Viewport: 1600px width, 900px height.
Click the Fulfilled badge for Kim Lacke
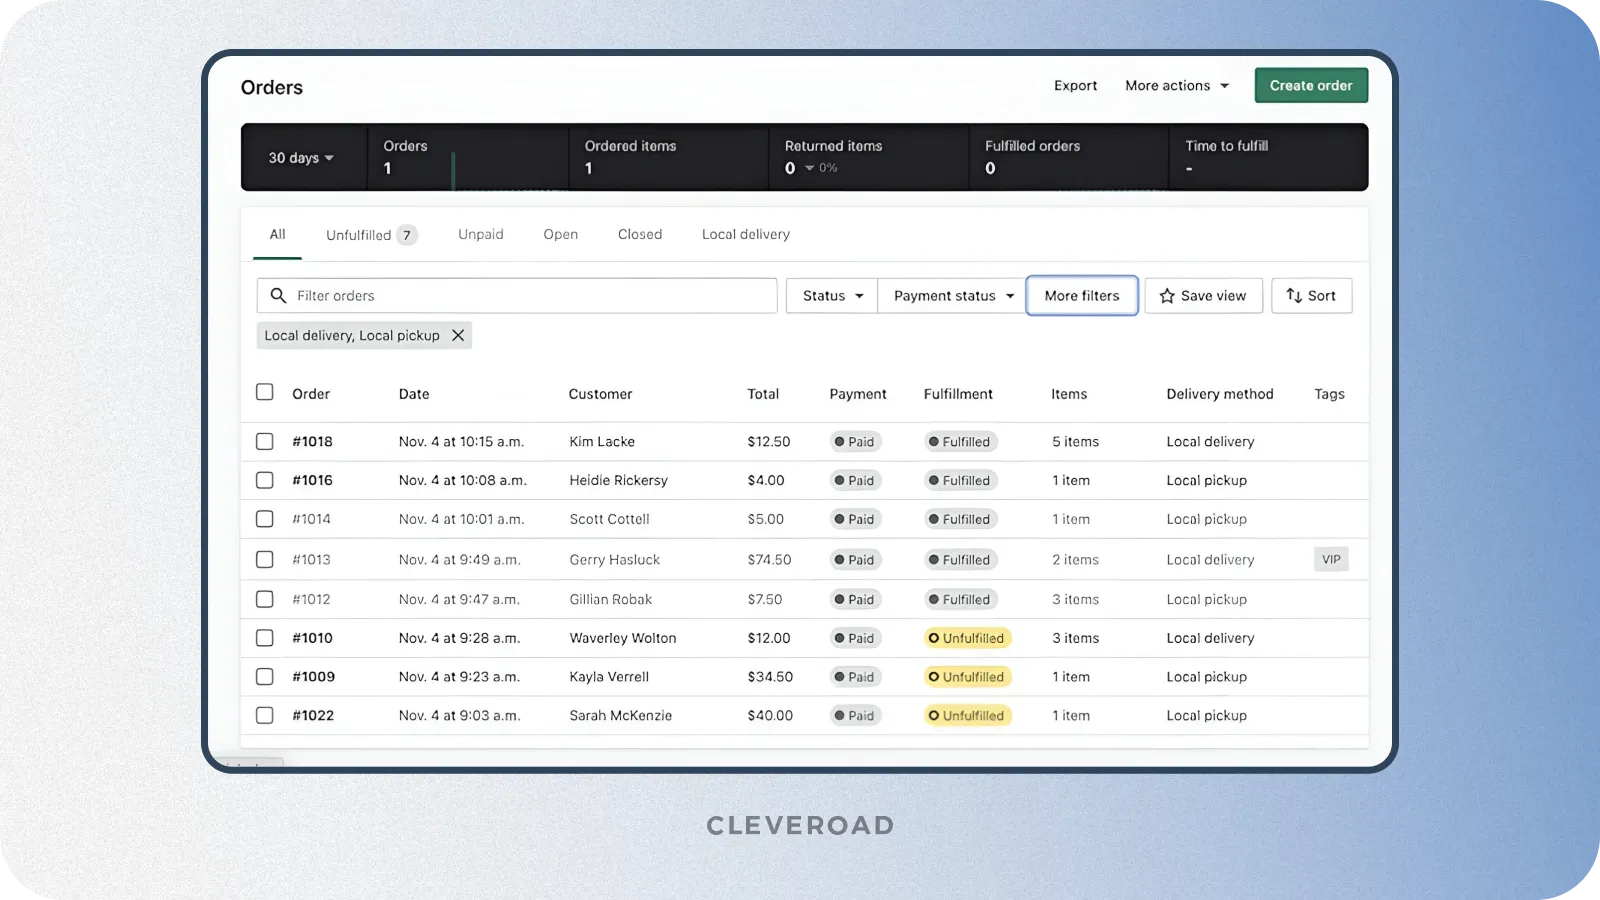pyautogui.click(x=960, y=442)
